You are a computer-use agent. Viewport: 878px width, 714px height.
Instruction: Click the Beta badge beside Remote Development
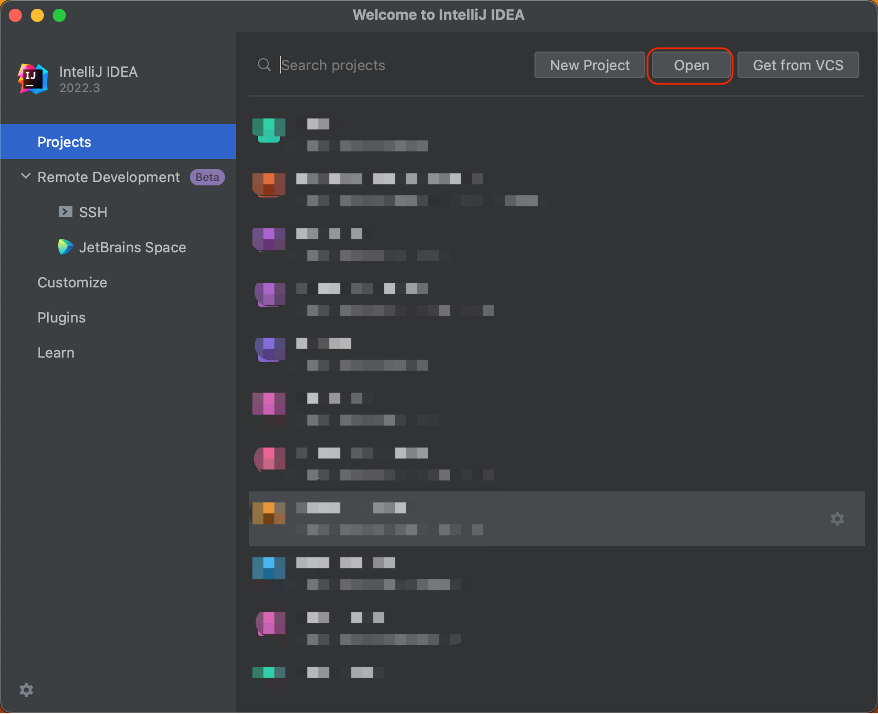click(207, 177)
